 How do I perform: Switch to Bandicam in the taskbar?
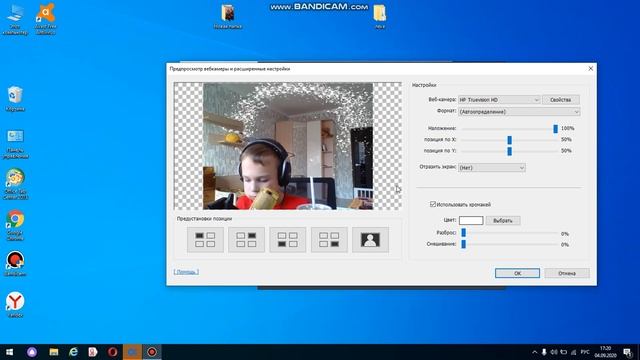tap(152, 352)
